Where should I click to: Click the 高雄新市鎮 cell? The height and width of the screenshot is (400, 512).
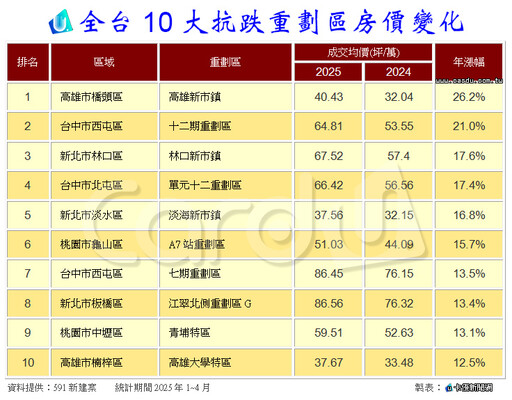(x=225, y=97)
